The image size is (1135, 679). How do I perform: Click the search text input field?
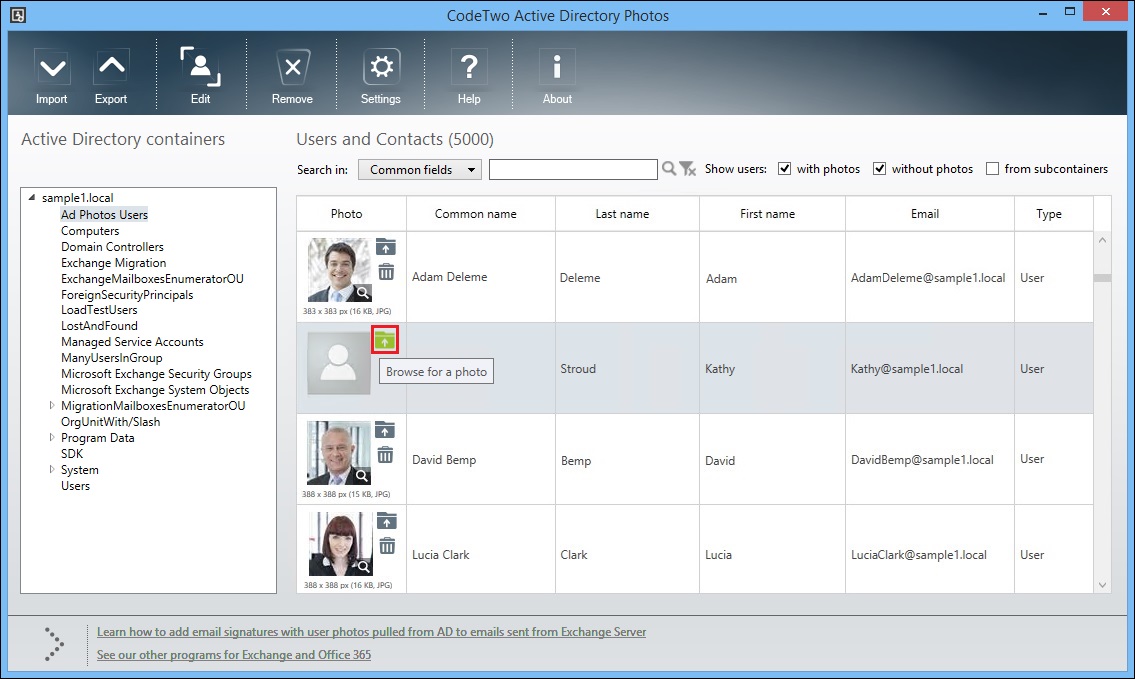[573, 169]
